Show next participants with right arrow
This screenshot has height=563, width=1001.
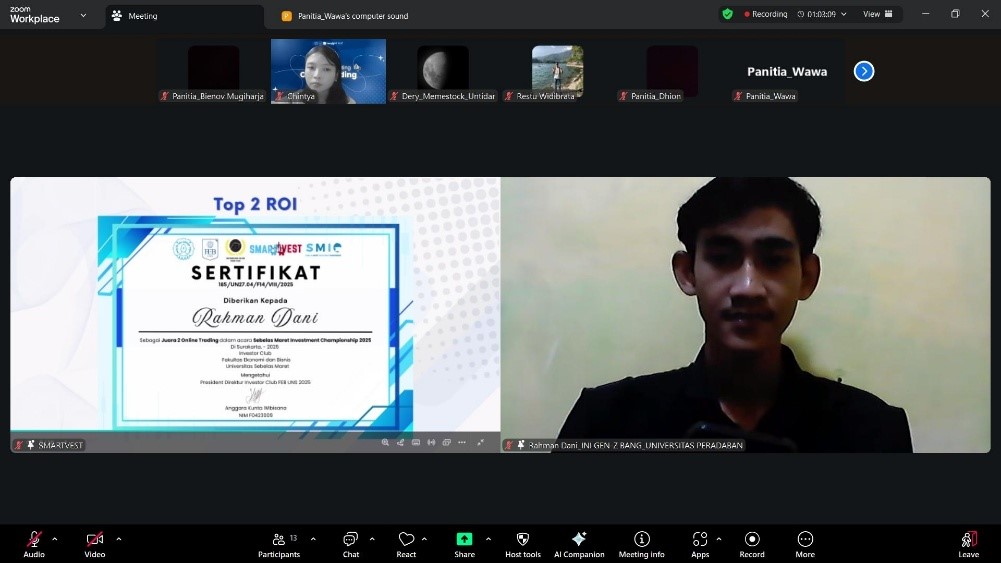[x=864, y=71]
